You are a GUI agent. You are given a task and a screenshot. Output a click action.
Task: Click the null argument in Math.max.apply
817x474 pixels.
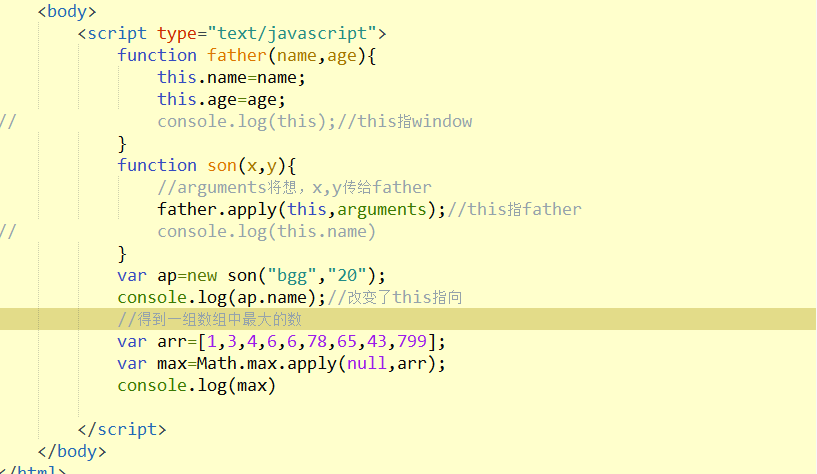[x=367, y=364]
